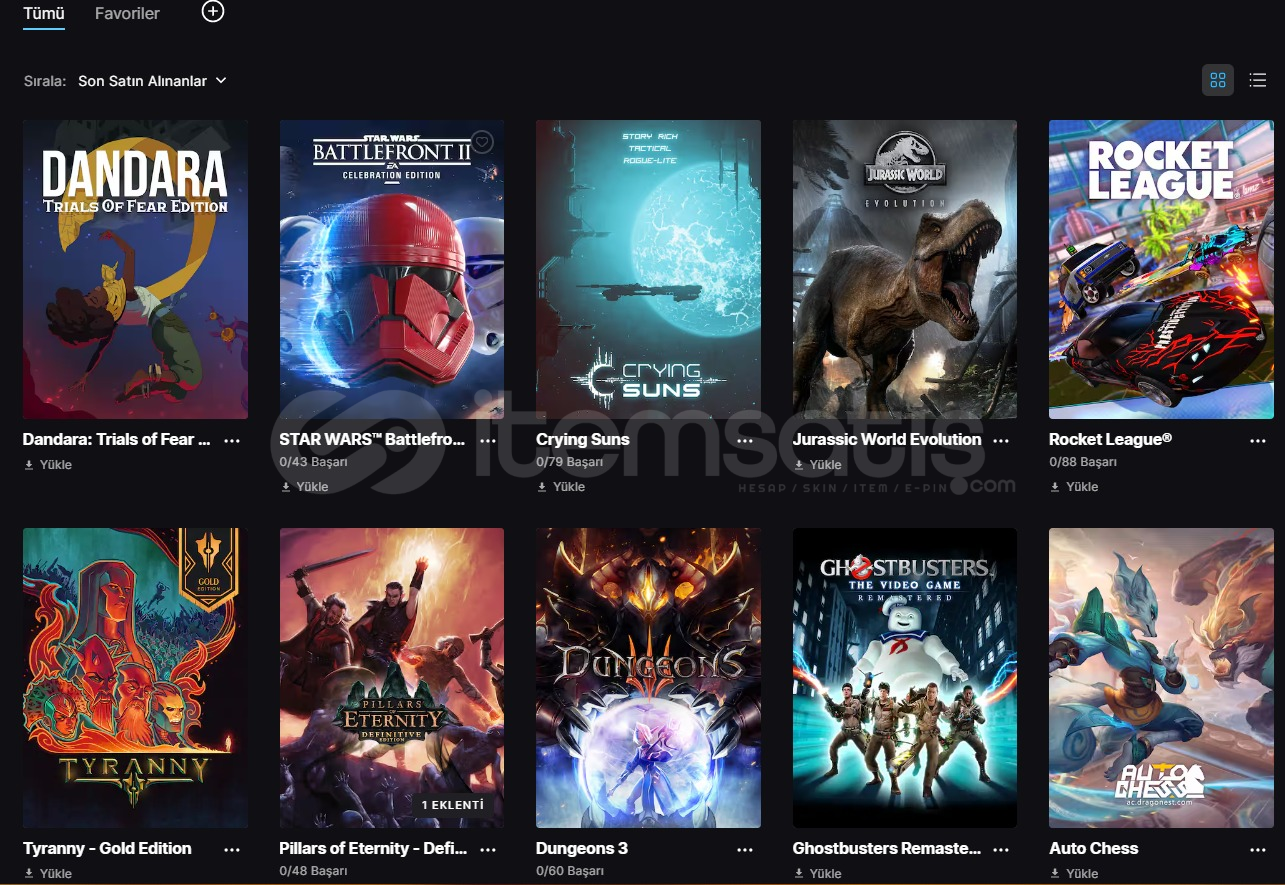Viewport: 1285px width, 885px height.
Task: Open the Son Satın Alınanlar sort dropdown
Action: click(x=152, y=81)
